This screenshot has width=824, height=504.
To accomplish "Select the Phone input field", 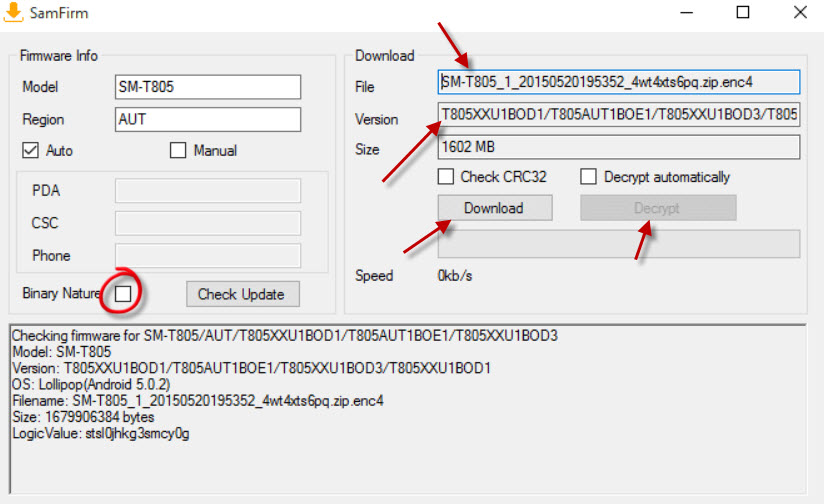I will tap(208, 255).
